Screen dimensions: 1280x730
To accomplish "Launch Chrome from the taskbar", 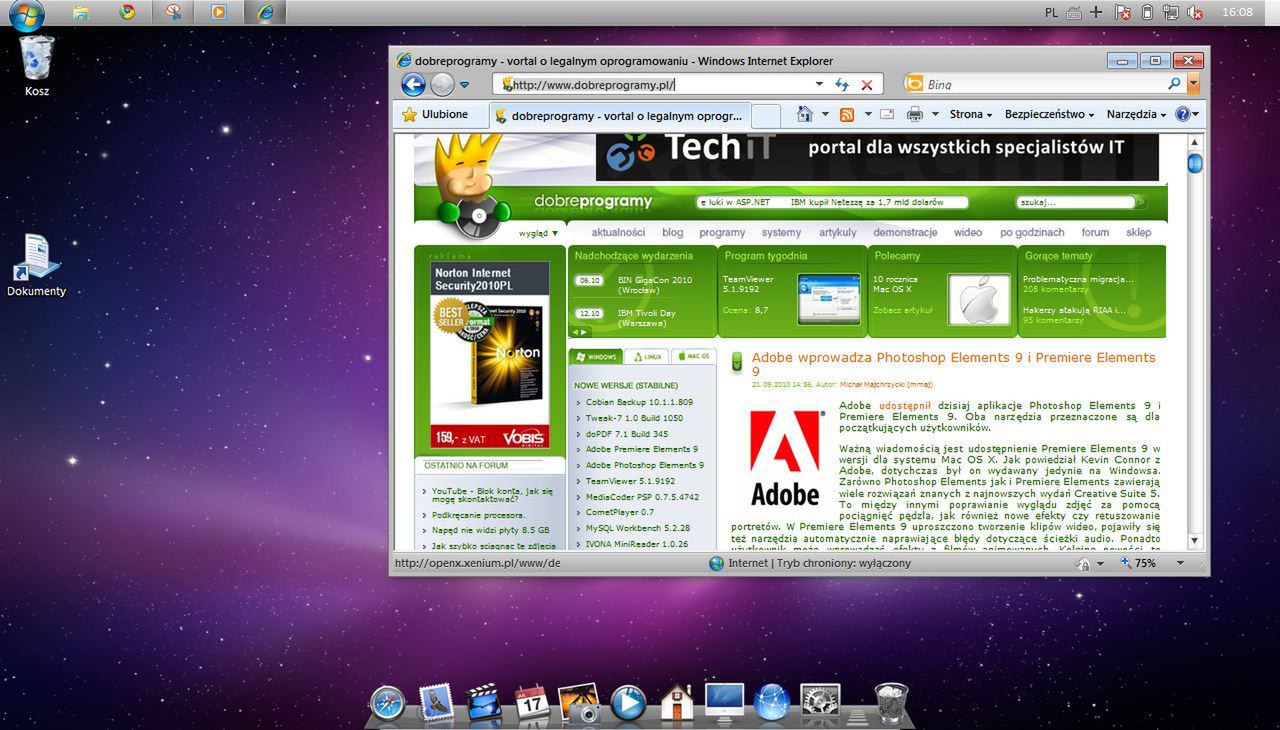I will coord(127,12).
